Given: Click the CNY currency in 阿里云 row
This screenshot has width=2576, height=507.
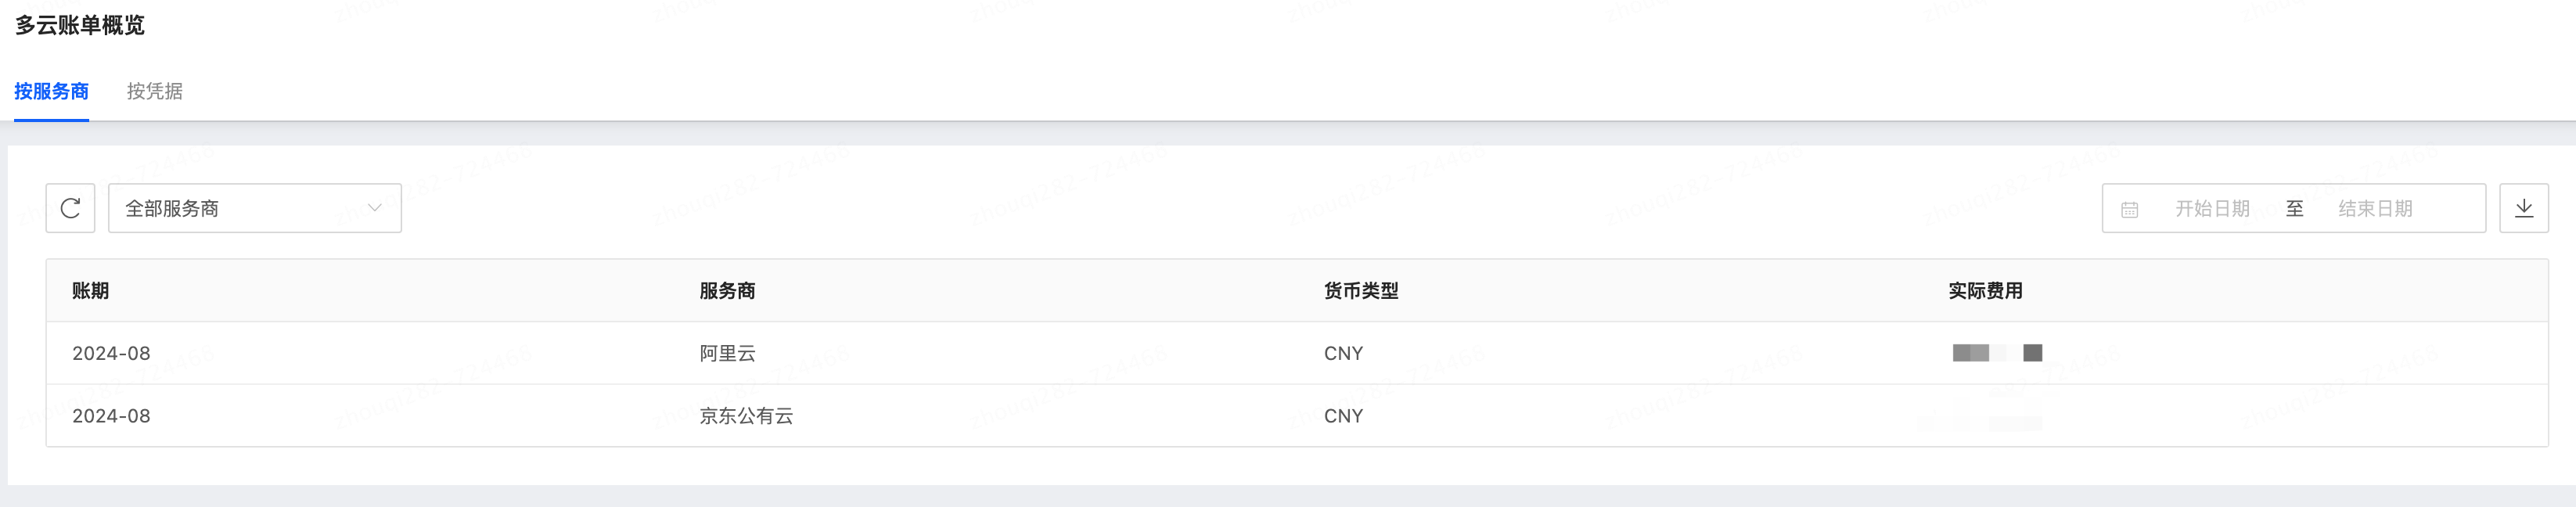Looking at the screenshot, I should coord(1343,353).
